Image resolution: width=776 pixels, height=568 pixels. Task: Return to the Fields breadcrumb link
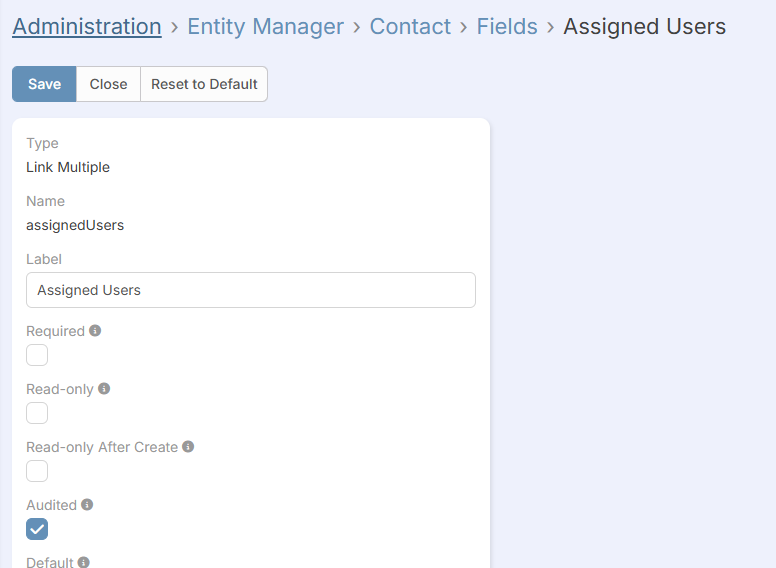507,27
